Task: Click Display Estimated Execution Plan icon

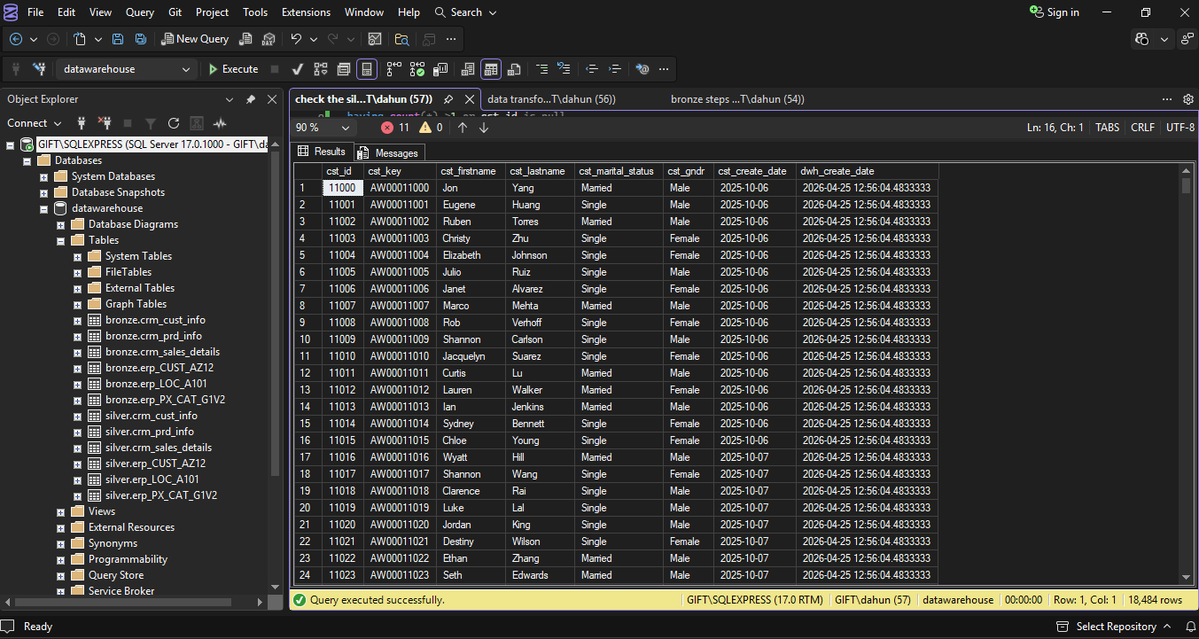Action: [x=320, y=70]
